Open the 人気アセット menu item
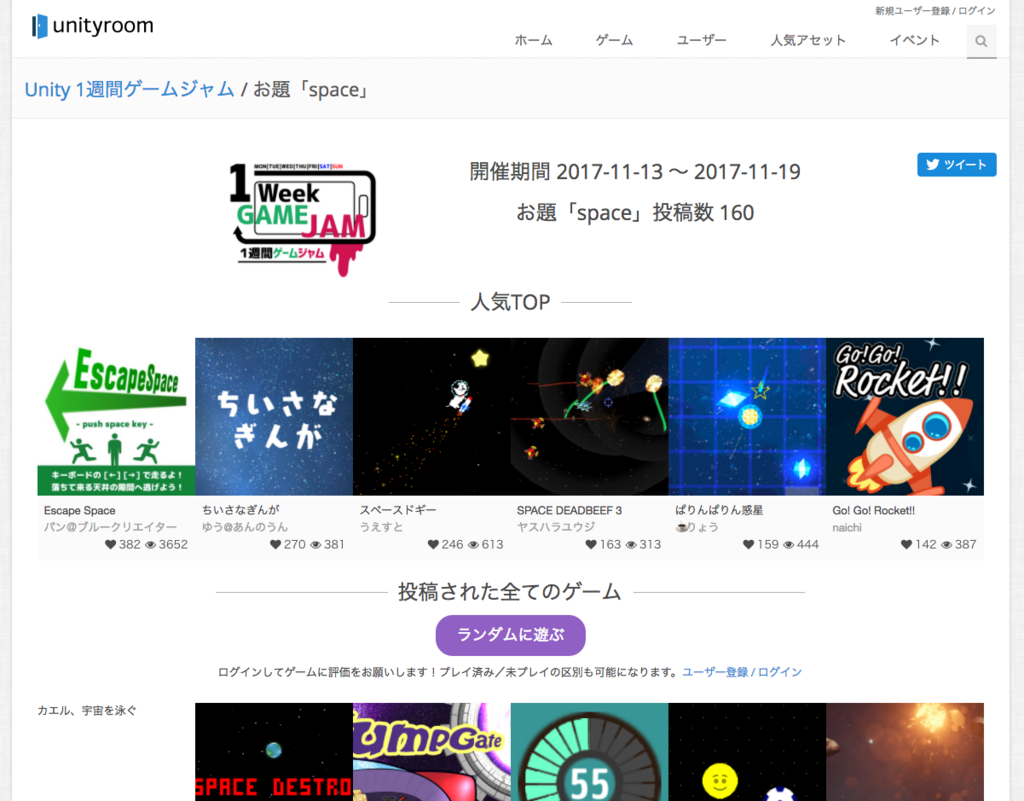Image resolution: width=1024 pixels, height=801 pixels. click(808, 40)
